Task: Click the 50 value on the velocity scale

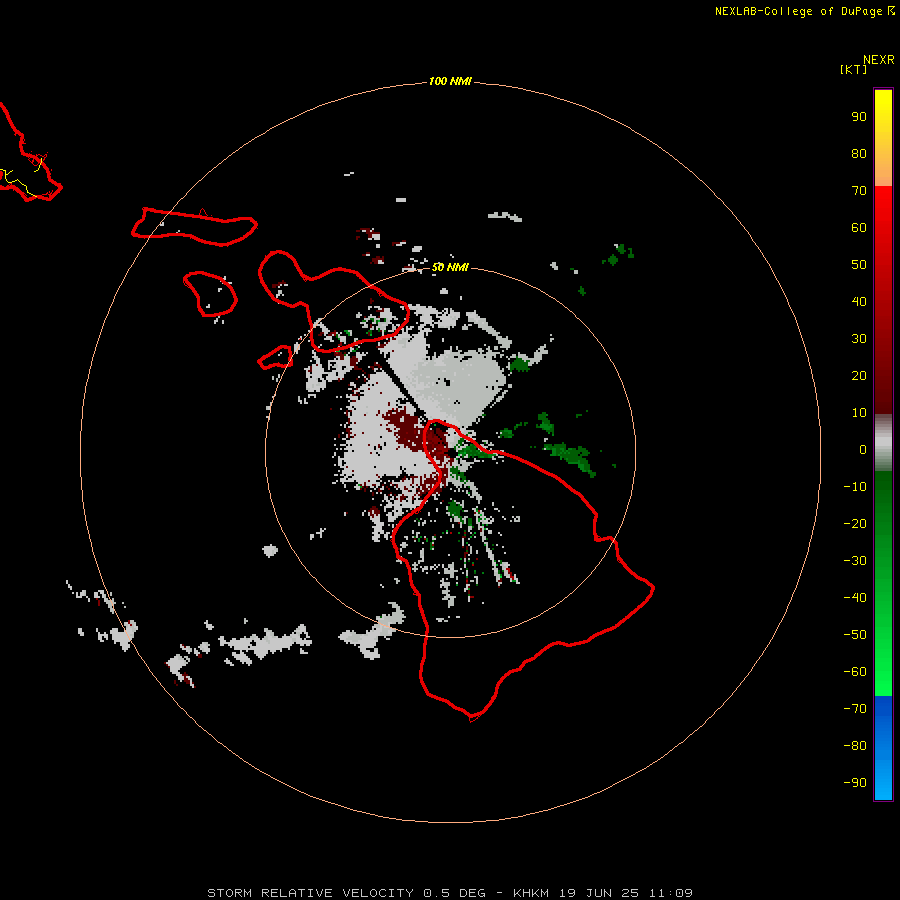Action: pyautogui.click(x=859, y=265)
